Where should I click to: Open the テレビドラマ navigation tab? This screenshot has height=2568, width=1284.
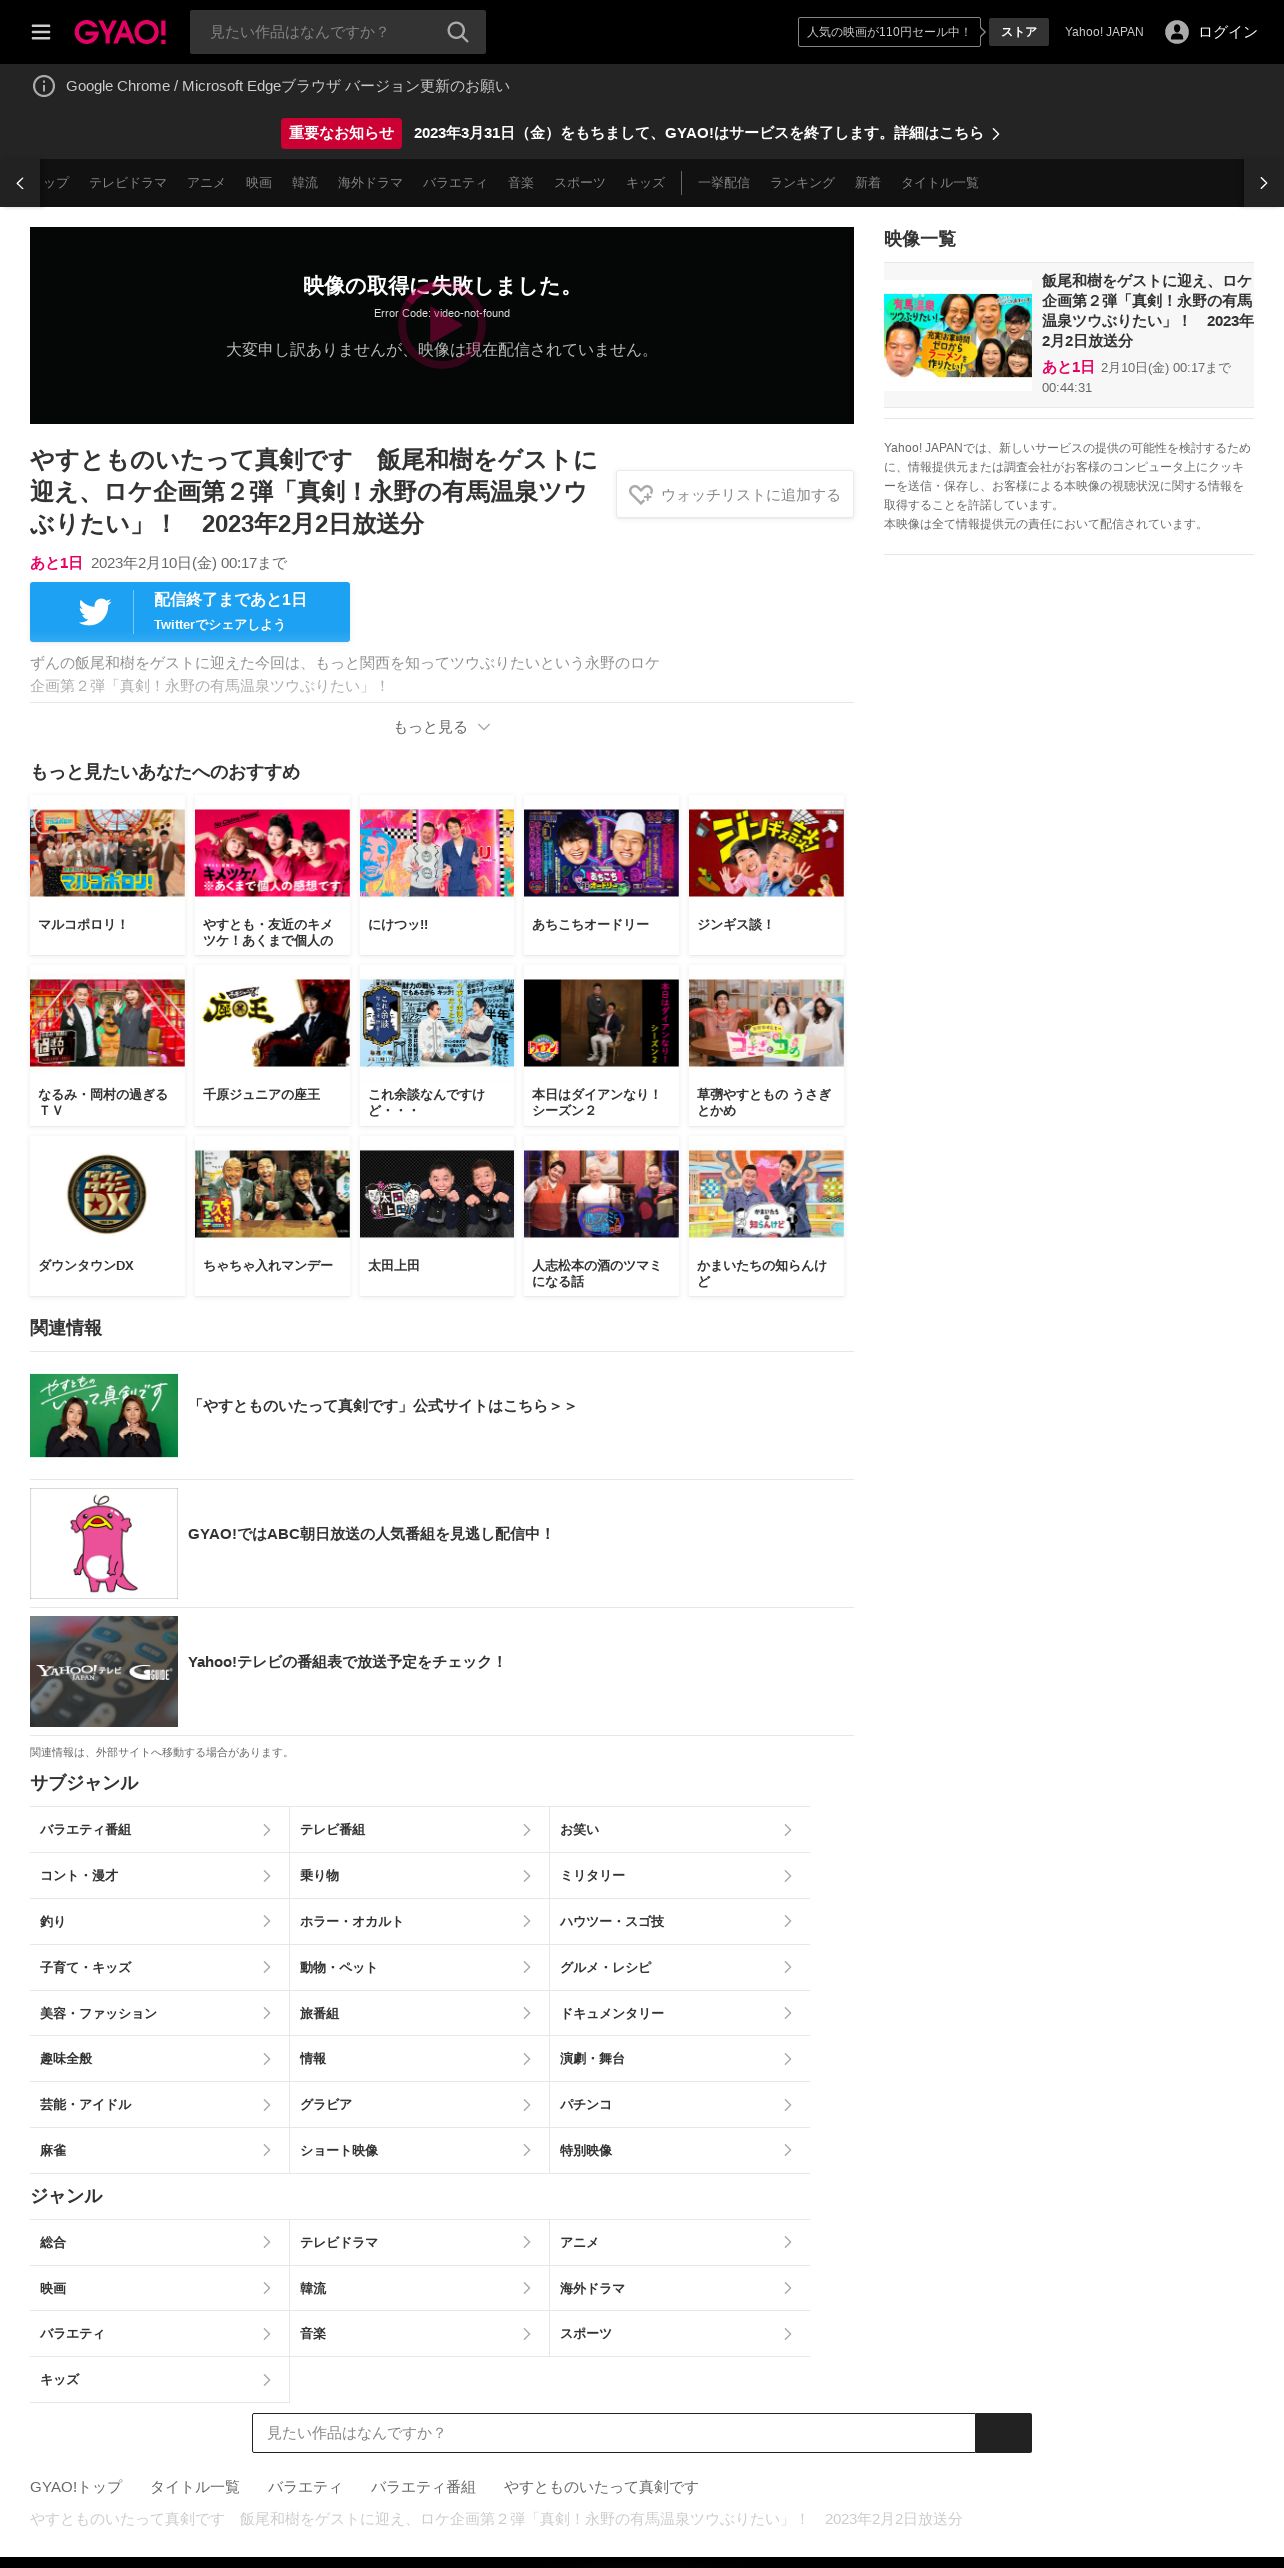pos(128,183)
